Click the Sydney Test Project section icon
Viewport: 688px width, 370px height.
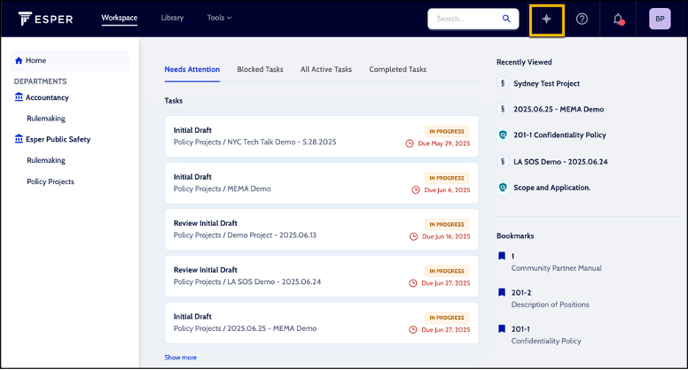point(503,83)
